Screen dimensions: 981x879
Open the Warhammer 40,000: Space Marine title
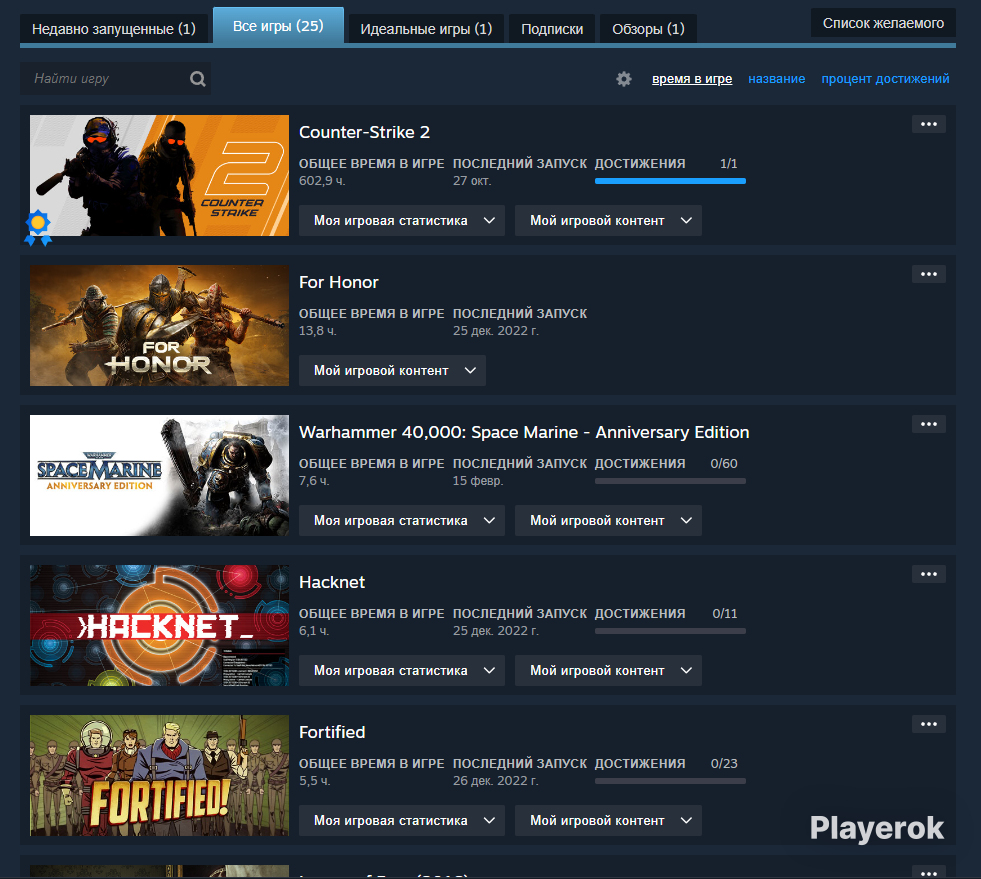click(524, 432)
